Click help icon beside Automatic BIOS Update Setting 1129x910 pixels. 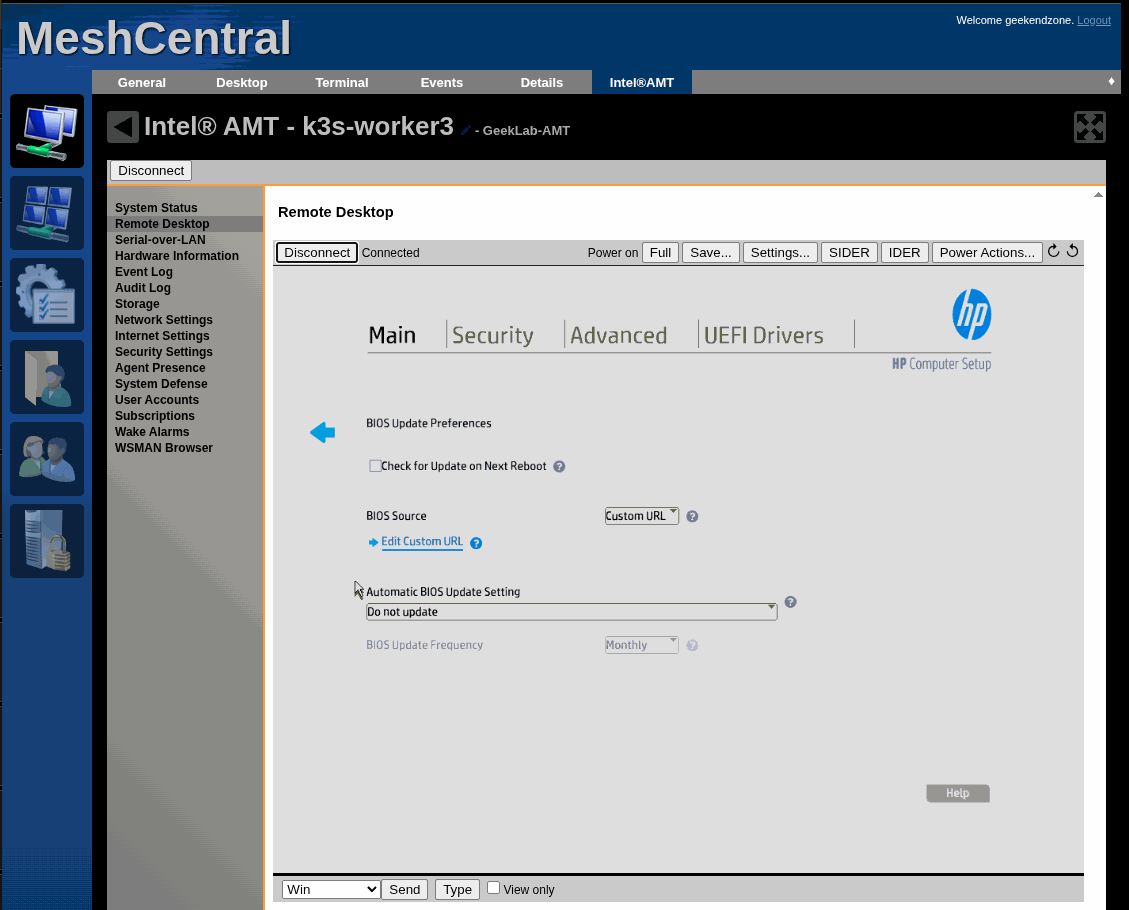pos(791,602)
